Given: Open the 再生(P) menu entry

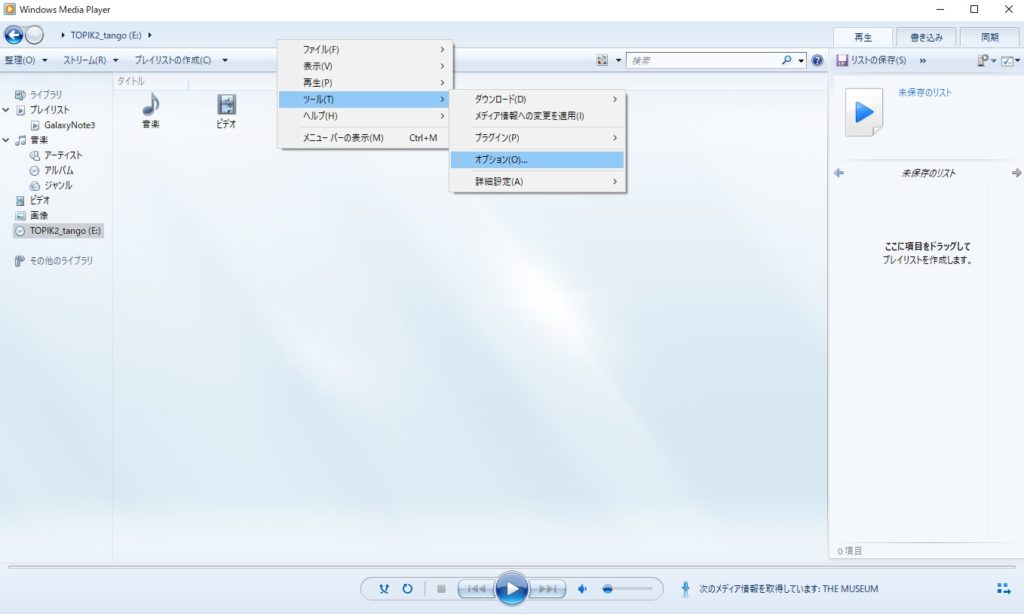Looking at the screenshot, I should 364,82.
